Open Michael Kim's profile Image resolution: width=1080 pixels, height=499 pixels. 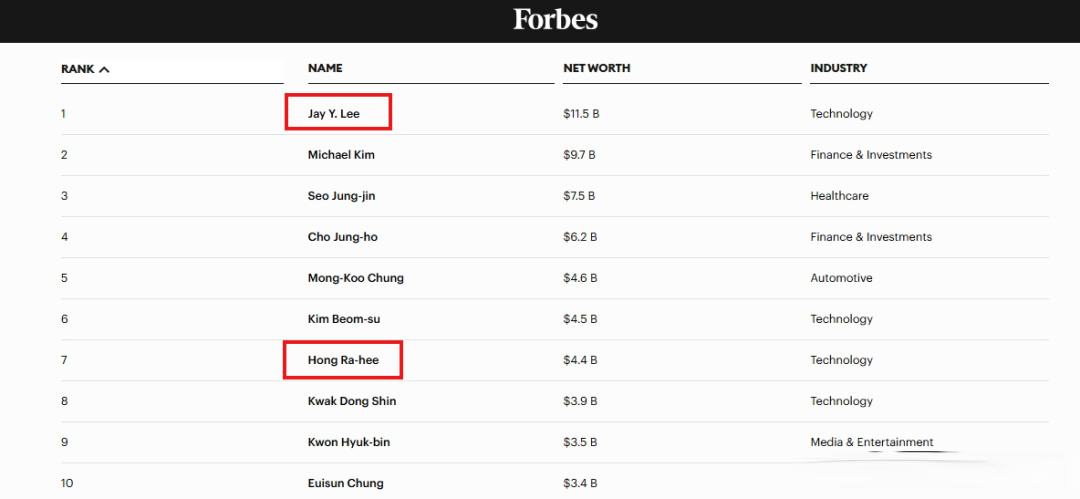(341, 155)
